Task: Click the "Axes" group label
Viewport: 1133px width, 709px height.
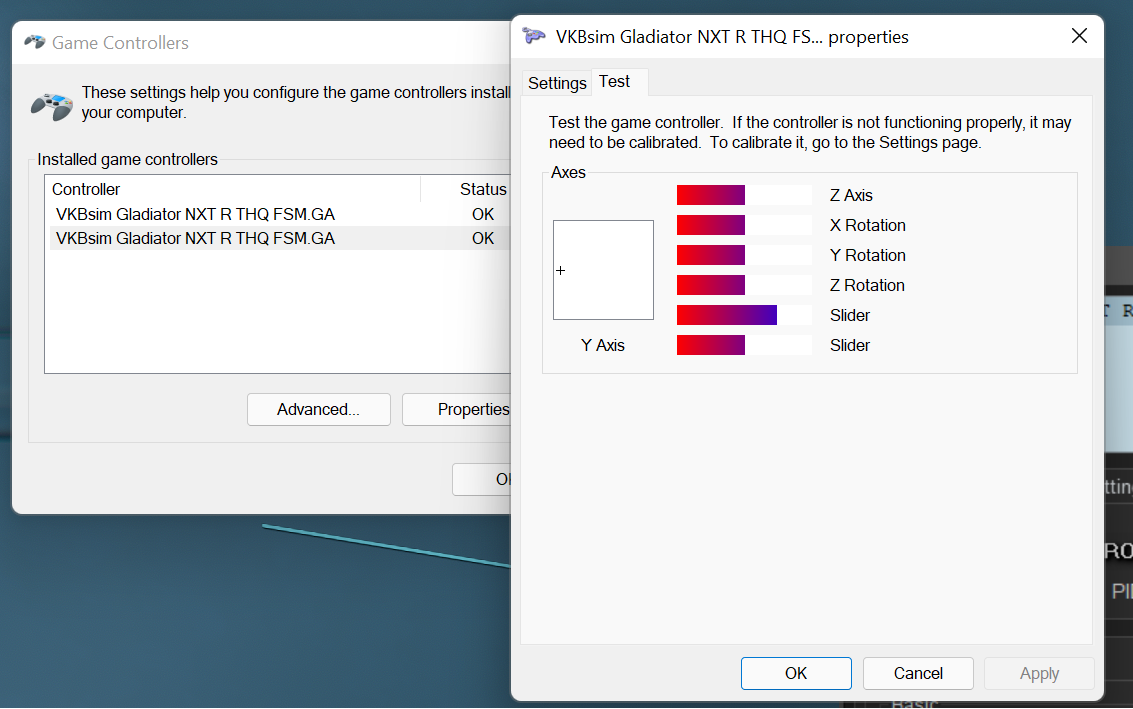Action: 568,173
